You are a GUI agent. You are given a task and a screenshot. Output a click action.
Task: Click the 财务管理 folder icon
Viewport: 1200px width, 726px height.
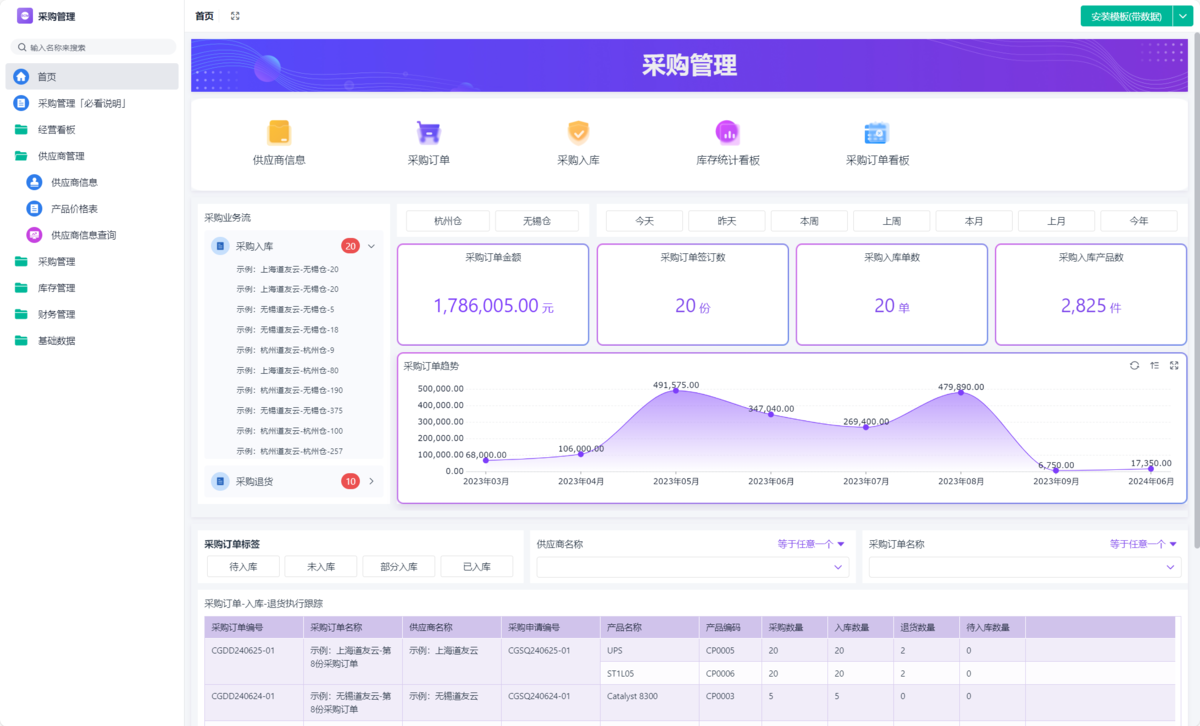pos(21,314)
